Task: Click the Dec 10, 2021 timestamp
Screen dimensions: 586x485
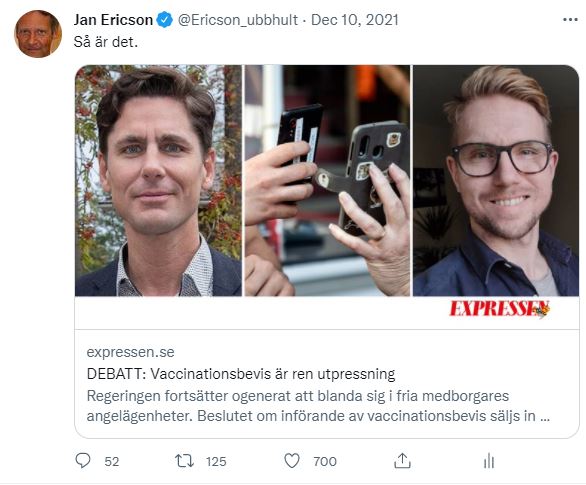Action: point(355,20)
